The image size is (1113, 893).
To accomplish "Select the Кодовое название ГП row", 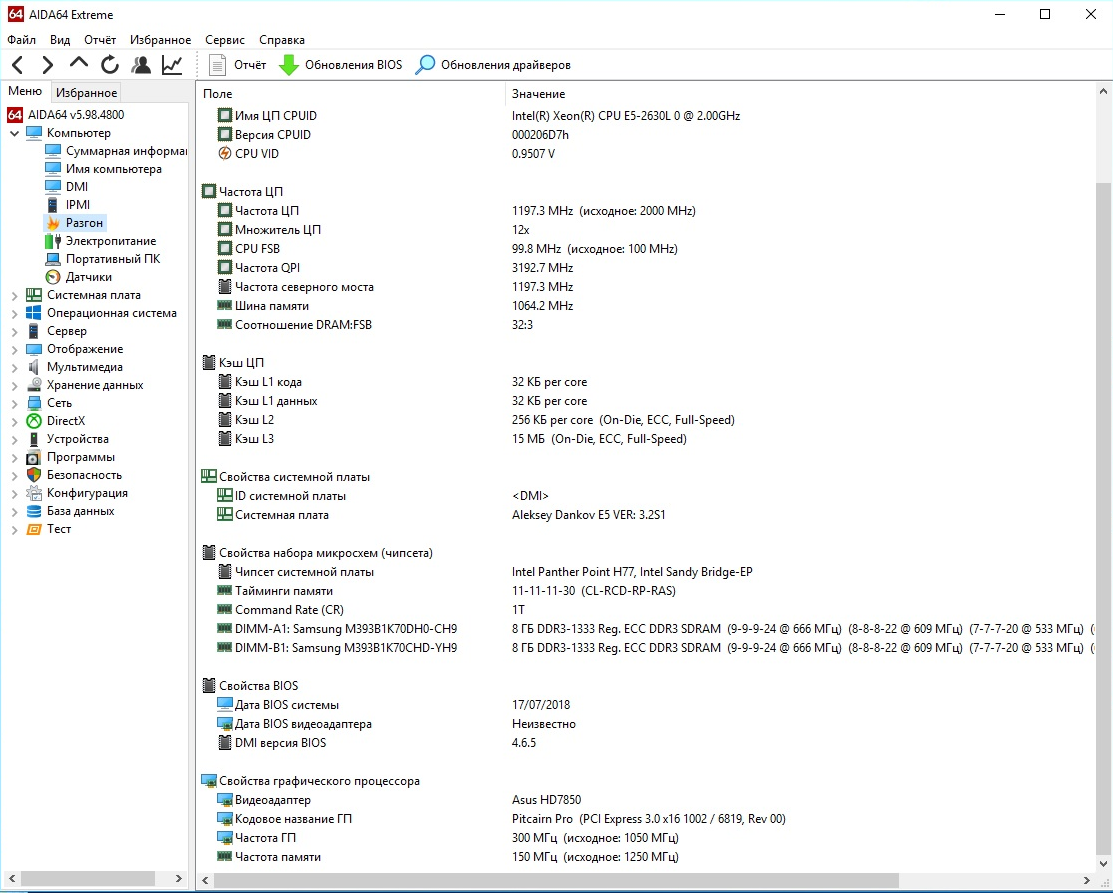I will point(646,818).
